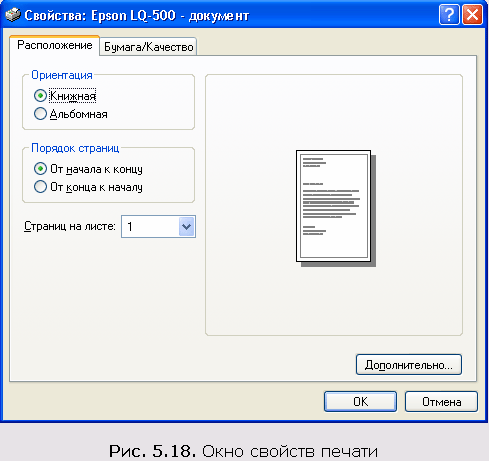Screen dimensions: 489x461
Task: Choose От конца к началу page order
Action: point(40,187)
